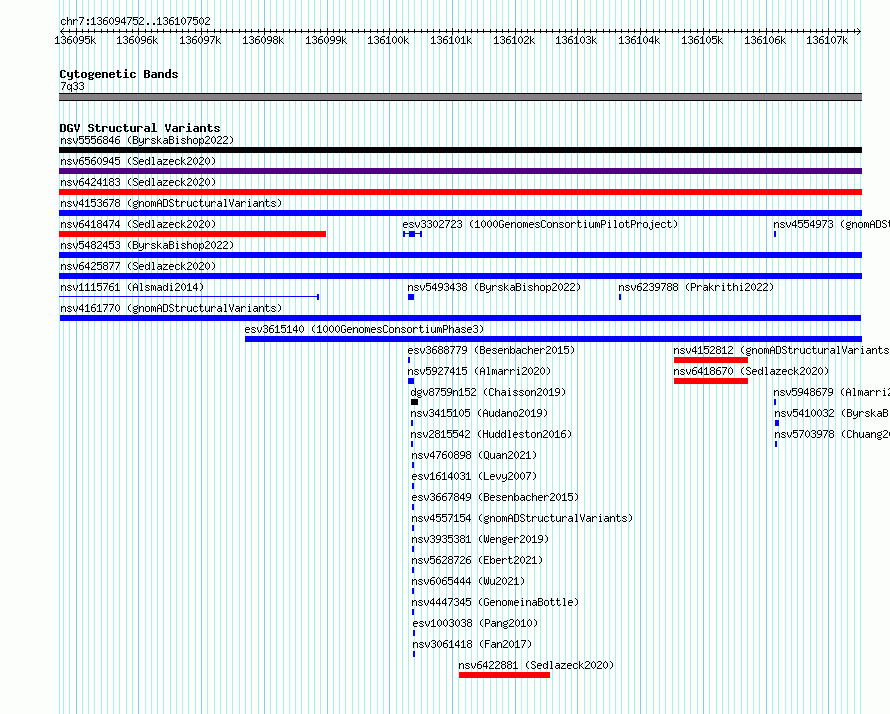Screen dimensions: 890x714
Task: Open nsv3415105 (Audano2019) label
Action: click(x=479, y=413)
